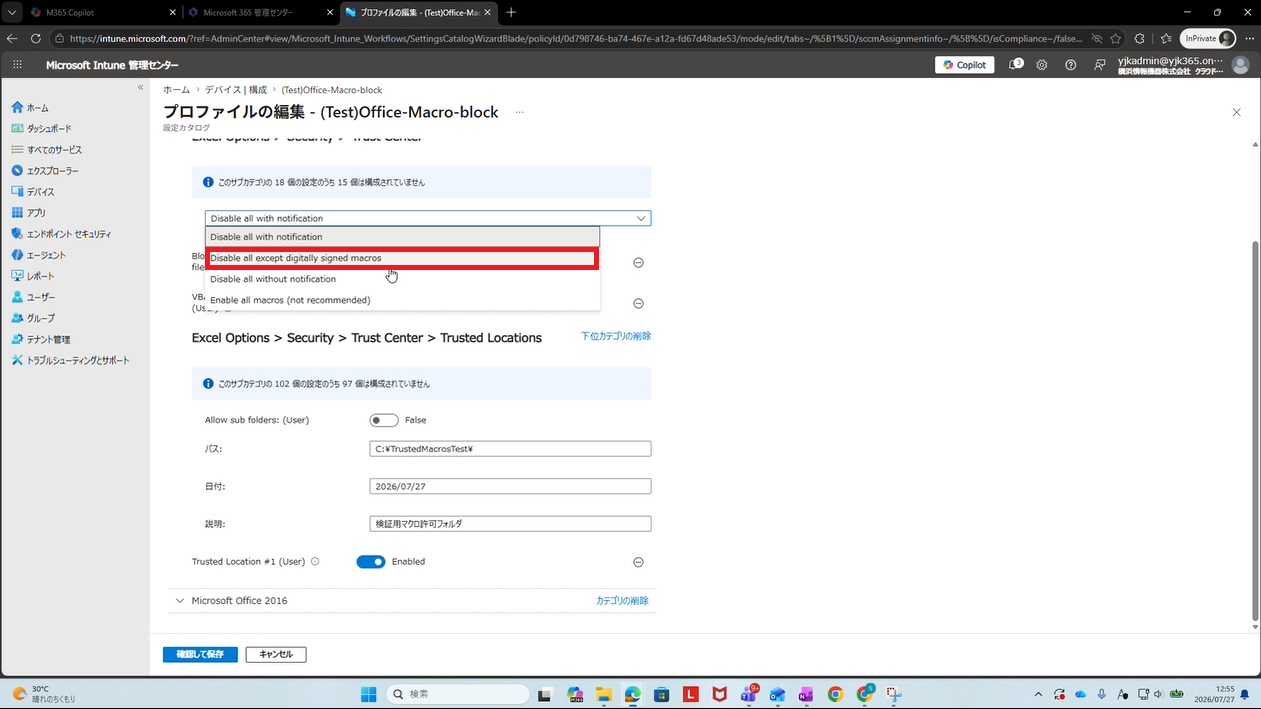Open グループ in the sidebar

tap(33, 318)
